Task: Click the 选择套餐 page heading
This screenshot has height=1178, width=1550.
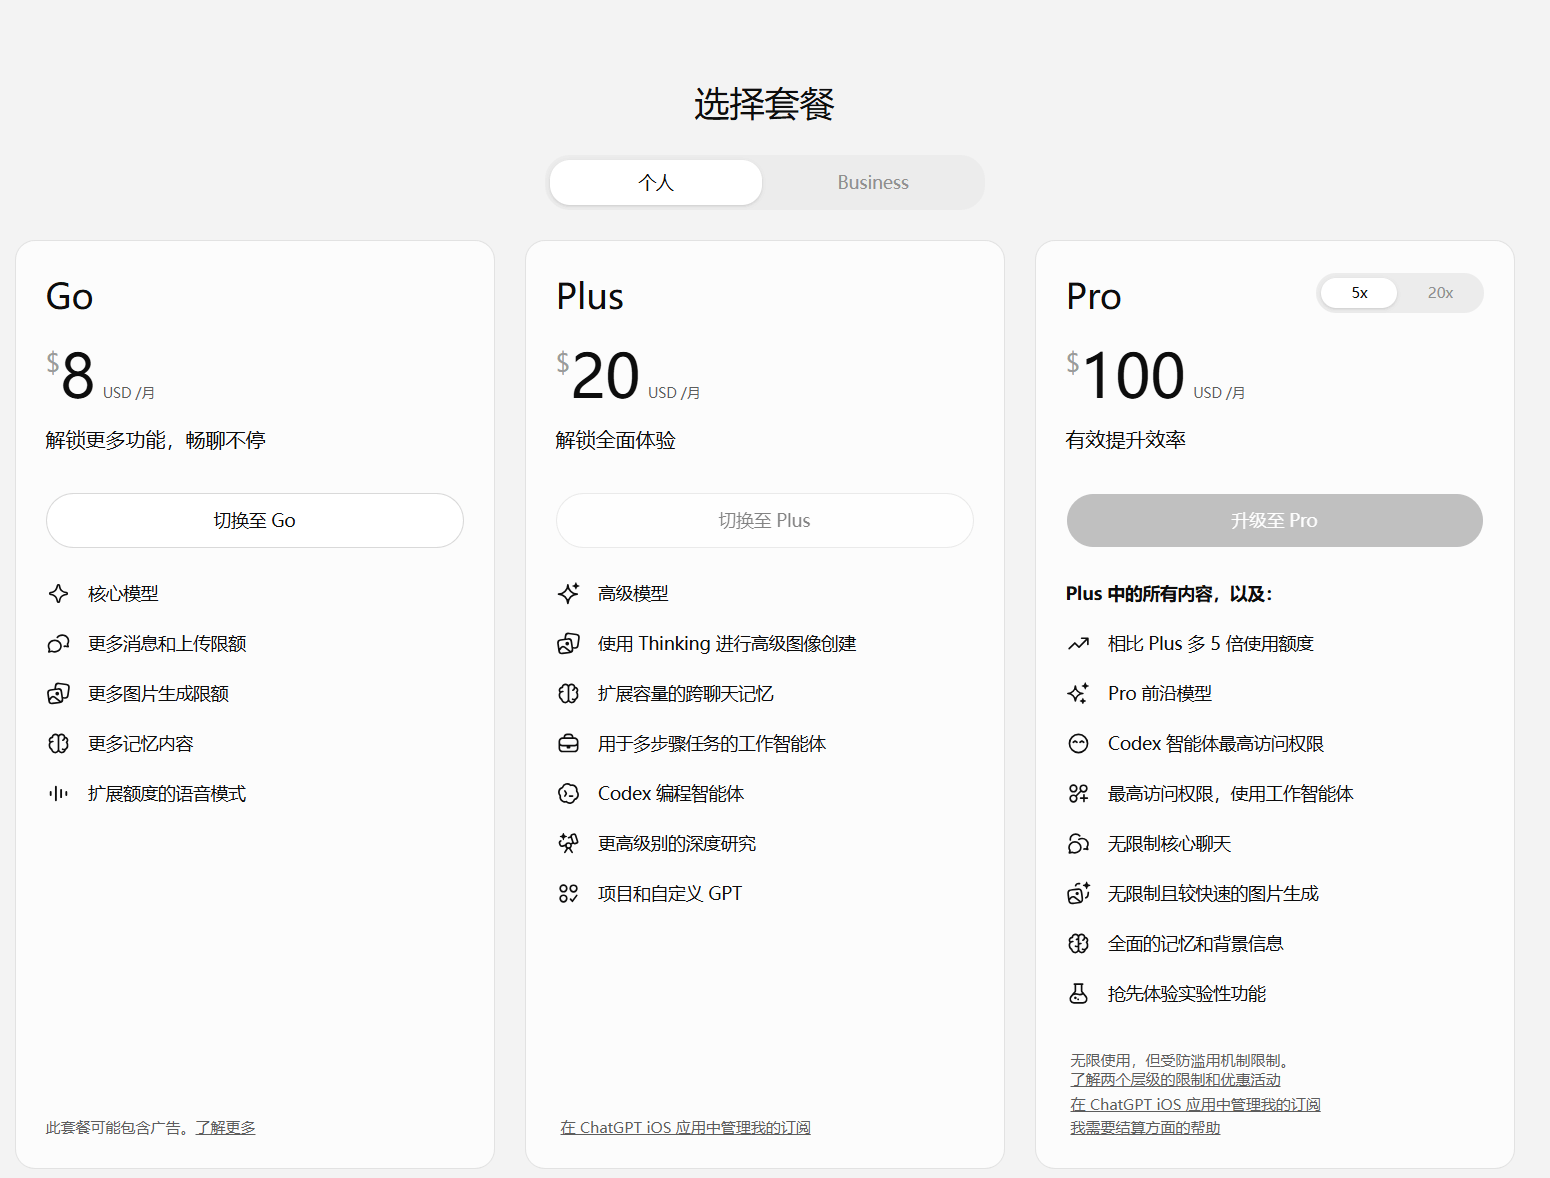Action: 765,104
